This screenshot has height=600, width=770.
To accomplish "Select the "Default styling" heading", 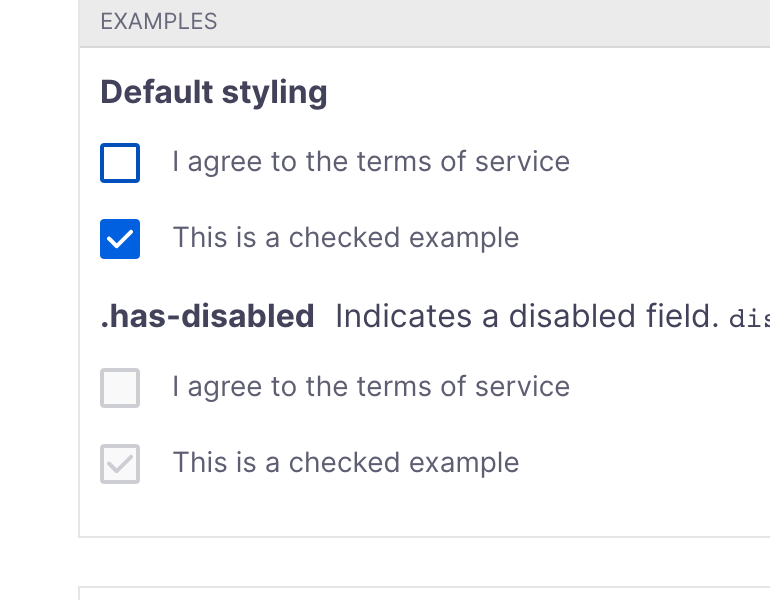I will [214, 93].
